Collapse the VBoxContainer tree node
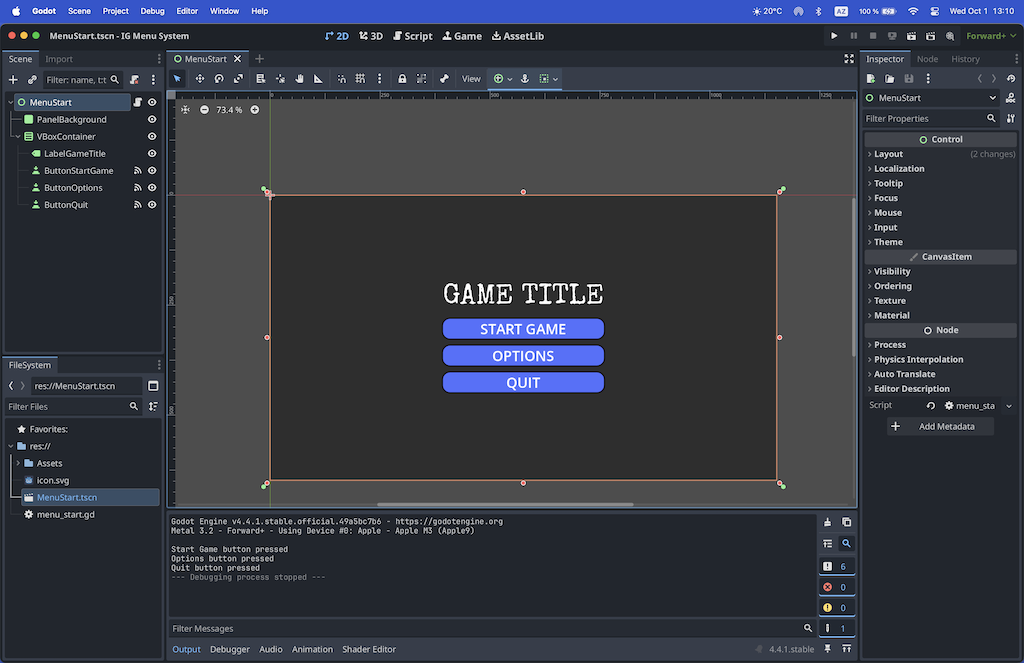 tap(18, 137)
